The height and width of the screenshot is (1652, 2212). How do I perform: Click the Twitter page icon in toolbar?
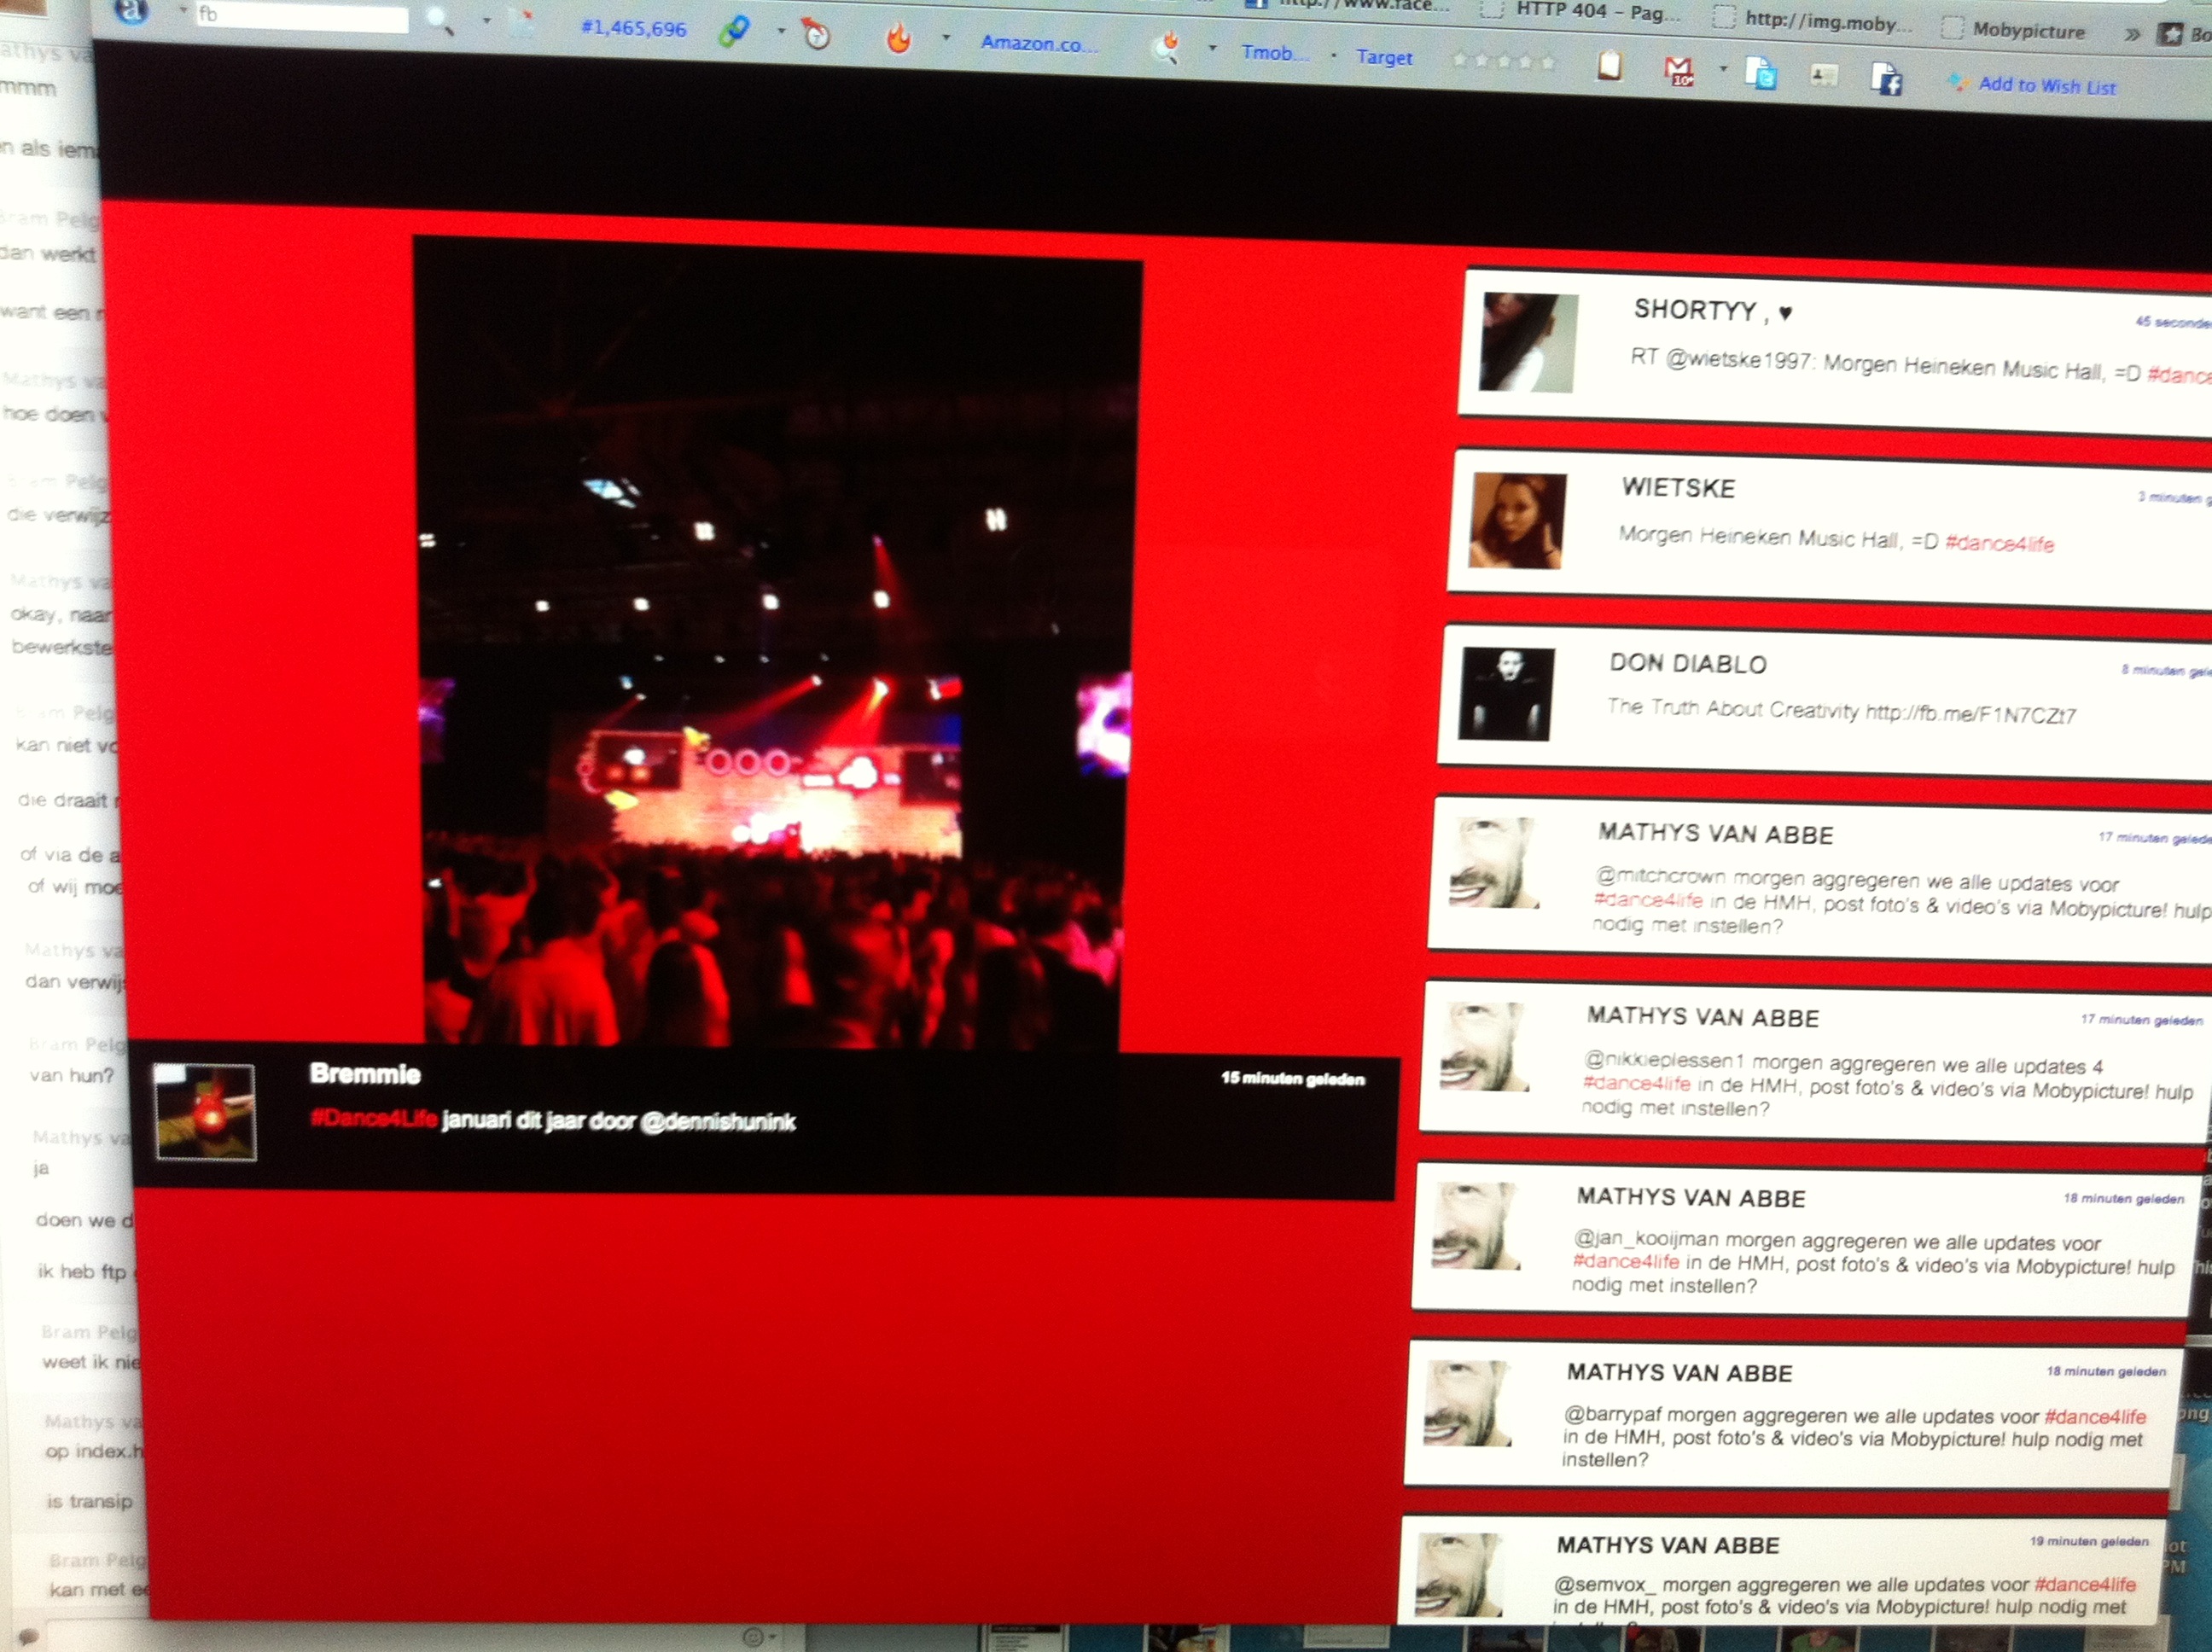pos(1760,73)
